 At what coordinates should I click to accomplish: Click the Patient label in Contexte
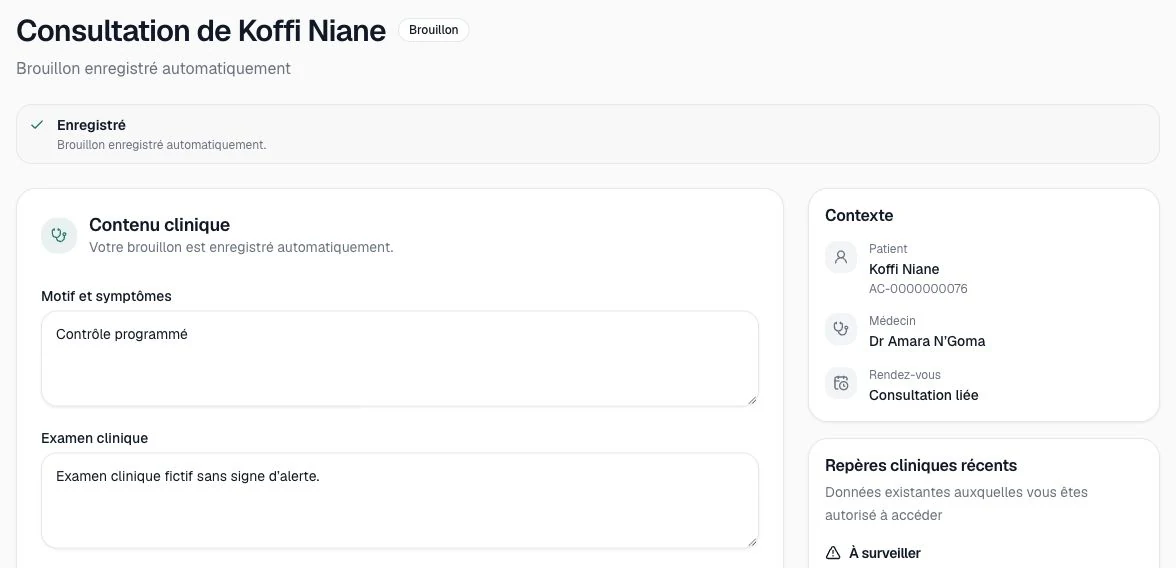(888, 248)
